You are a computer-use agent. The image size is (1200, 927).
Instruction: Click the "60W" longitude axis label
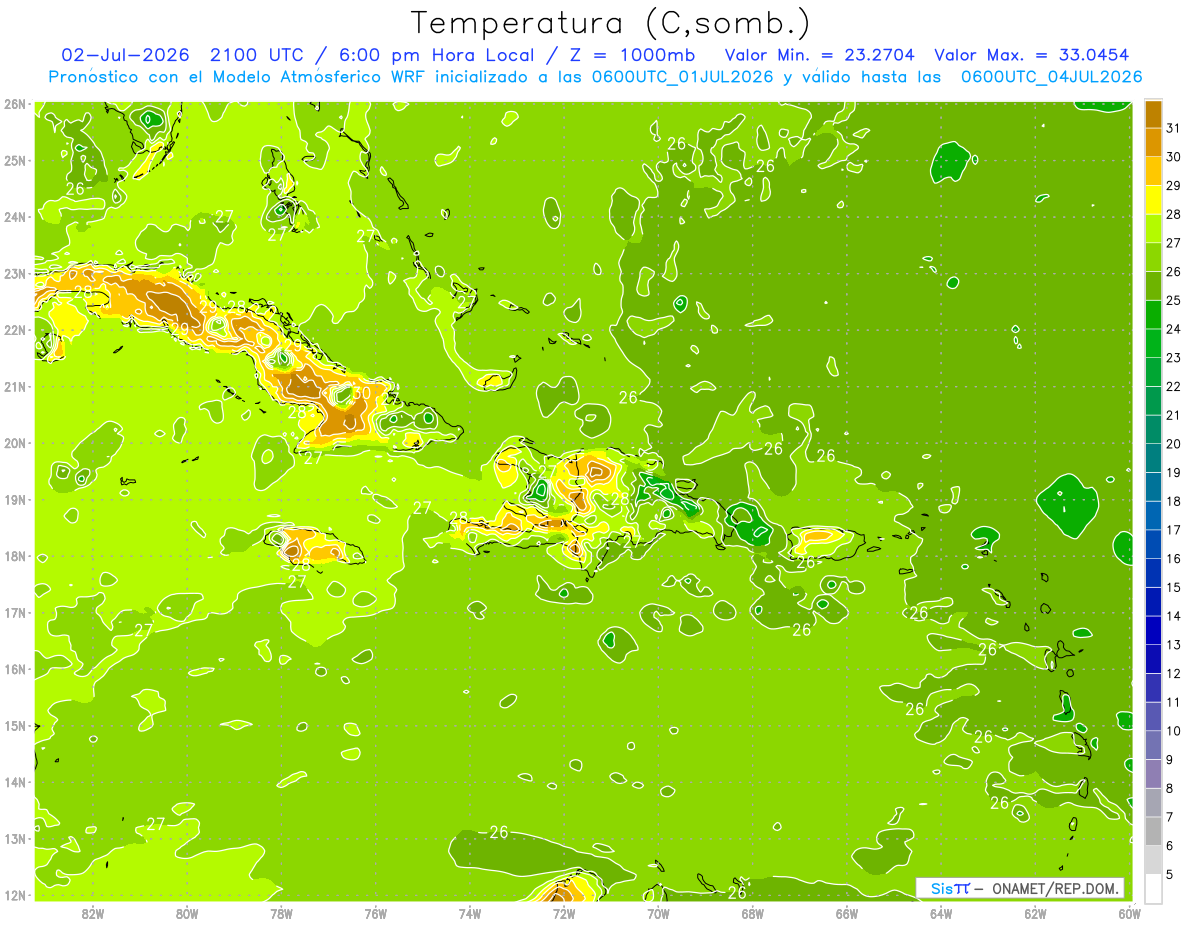click(x=1130, y=913)
